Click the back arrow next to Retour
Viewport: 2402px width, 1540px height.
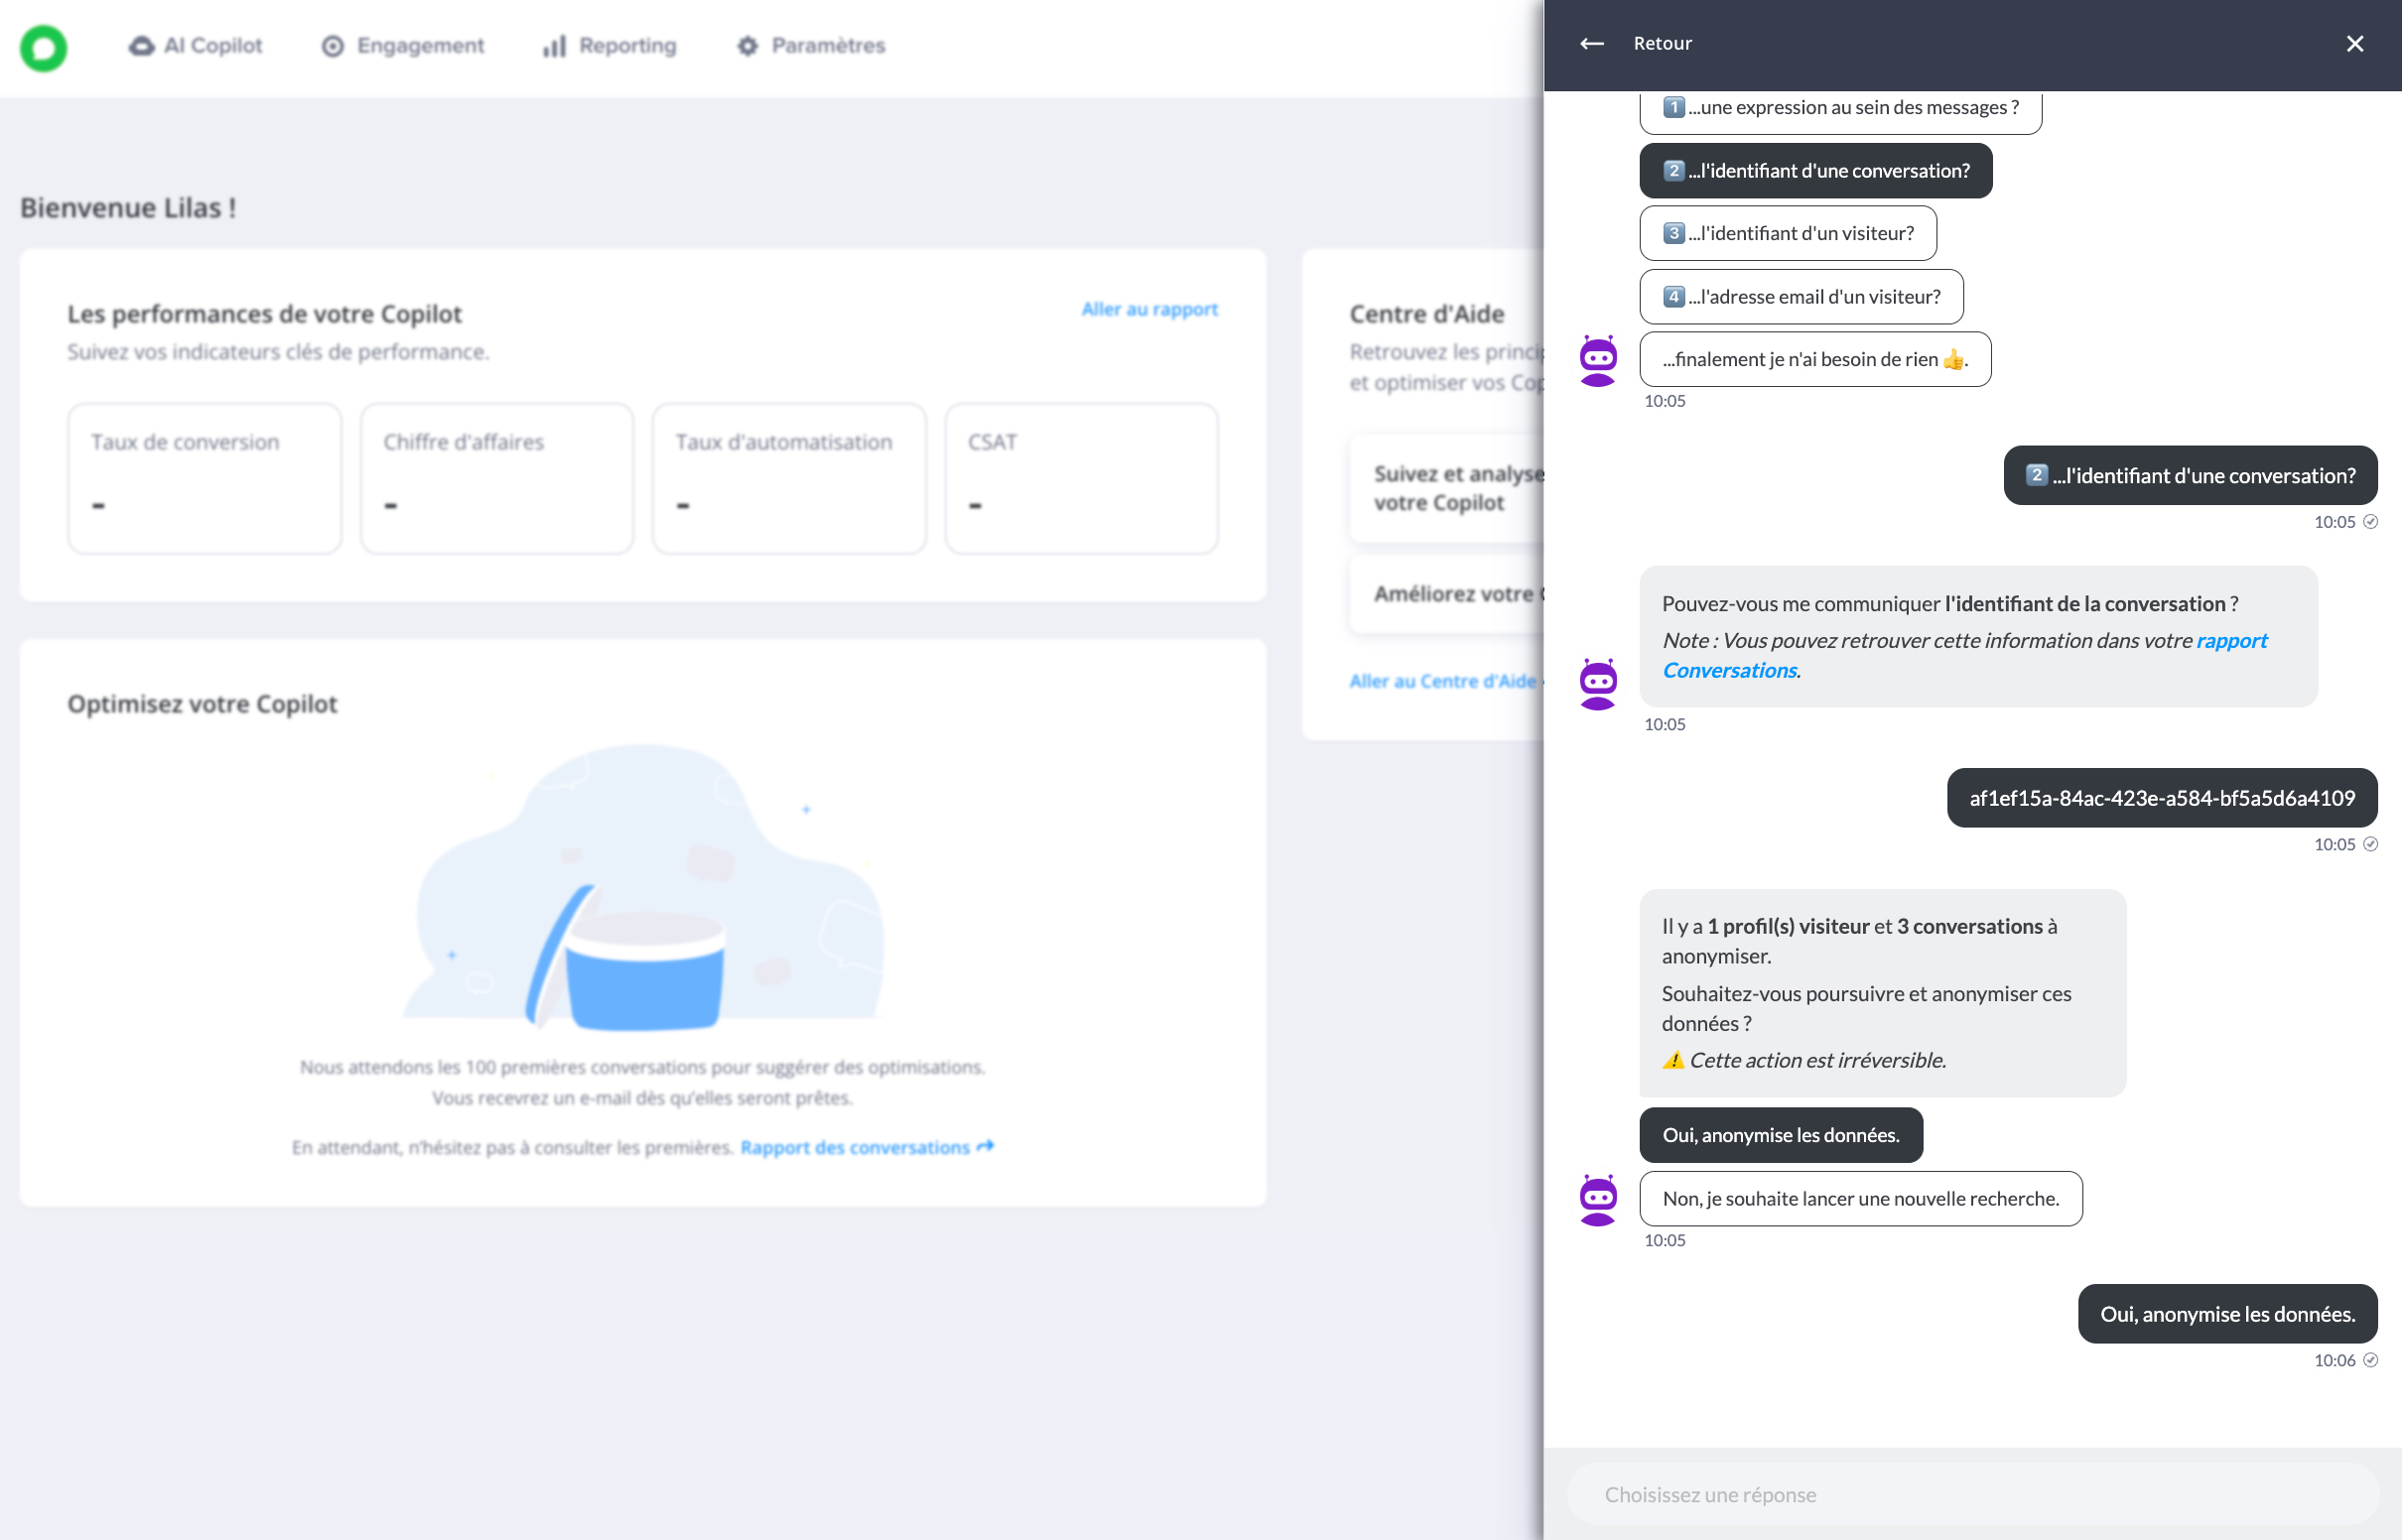[x=1592, y=43]
